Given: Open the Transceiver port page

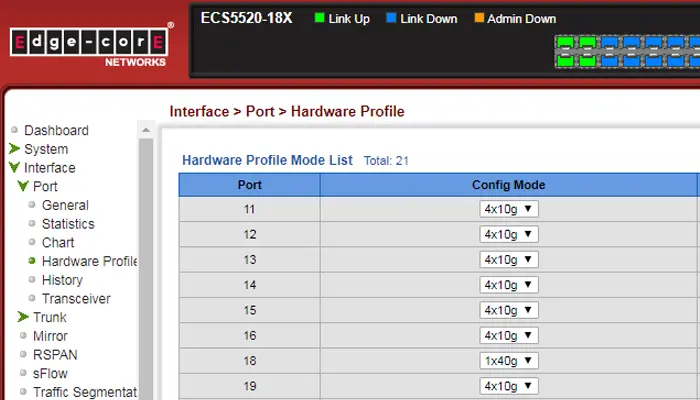Looking at the screenshot, I should pos(76,299).
